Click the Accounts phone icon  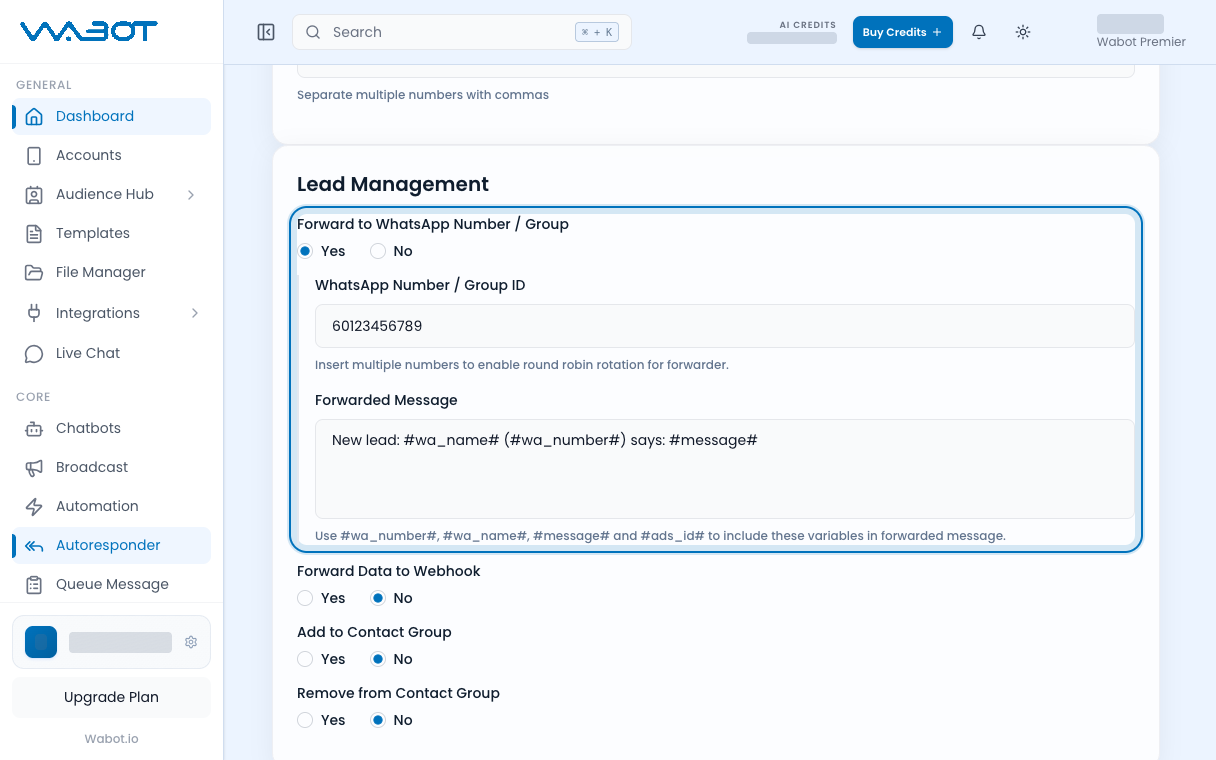click(34, 155)
